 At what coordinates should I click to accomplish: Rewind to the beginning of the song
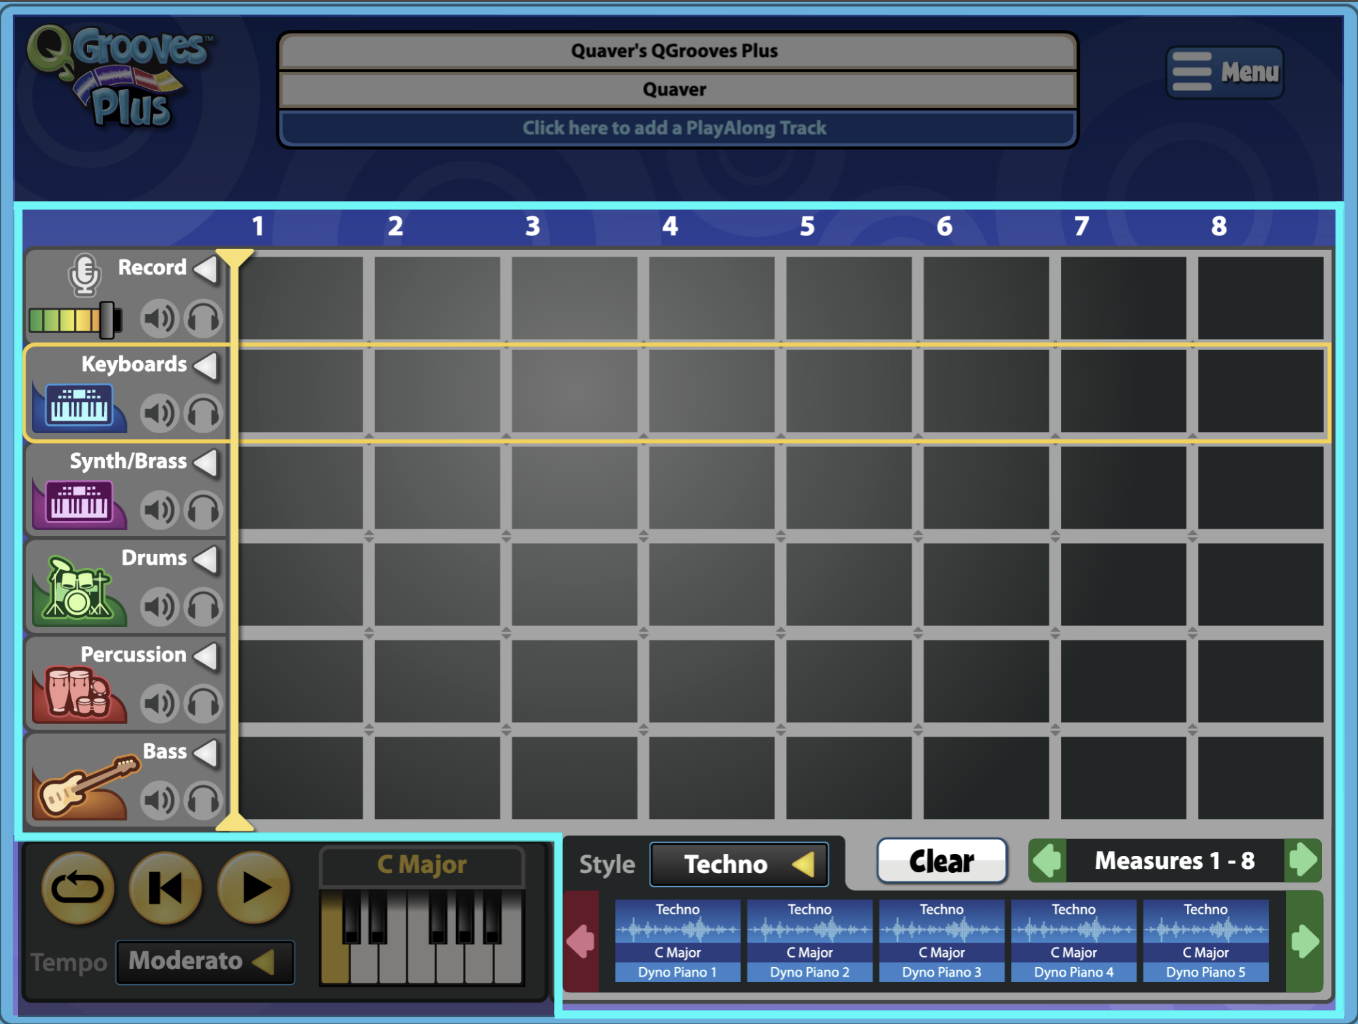[166, 887]
